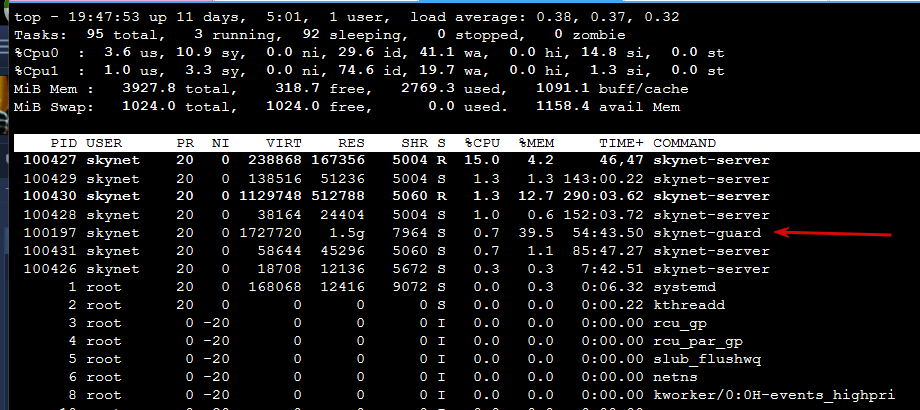Image resolution: width=920 pixels, height=410 pixels.
Task: Click the 1091.1 buff/cache value
Action: [563, 89]
